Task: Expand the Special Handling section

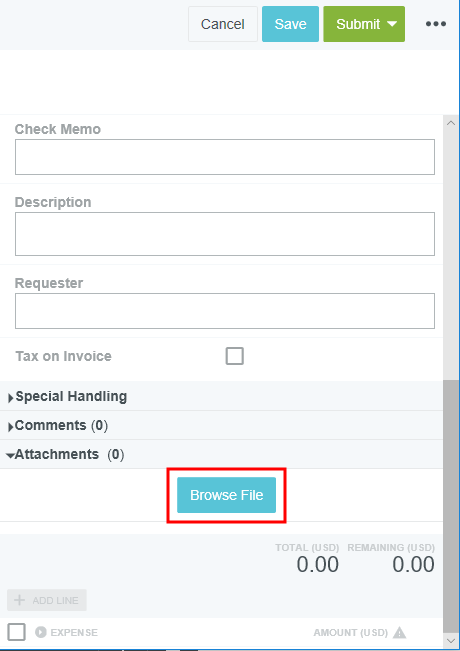Action: tap(68, 396)
